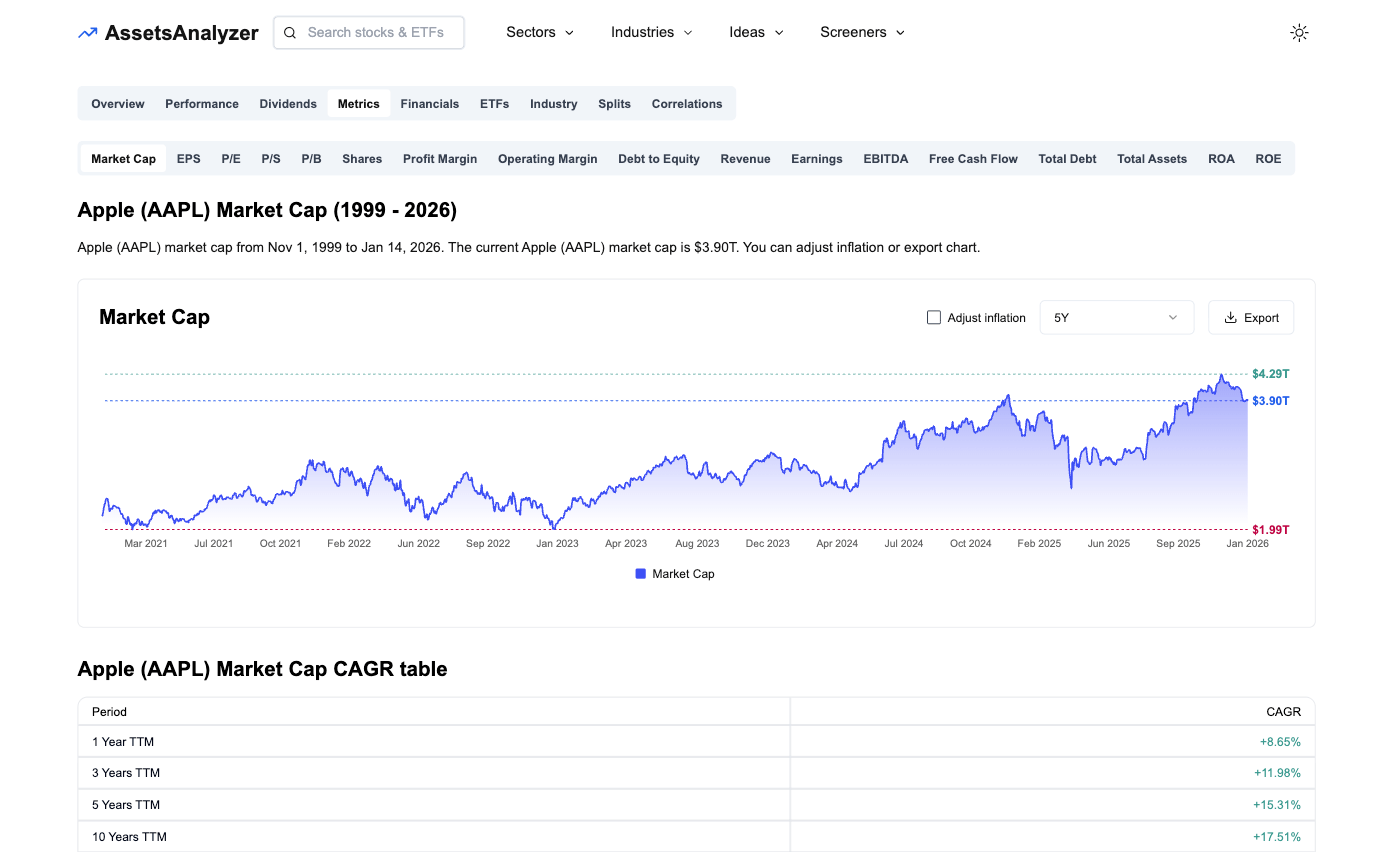Viewport: 1393px width, 852px height.
Task: Click the magnifier icon in search box
Action: click(x=290, y=33)
